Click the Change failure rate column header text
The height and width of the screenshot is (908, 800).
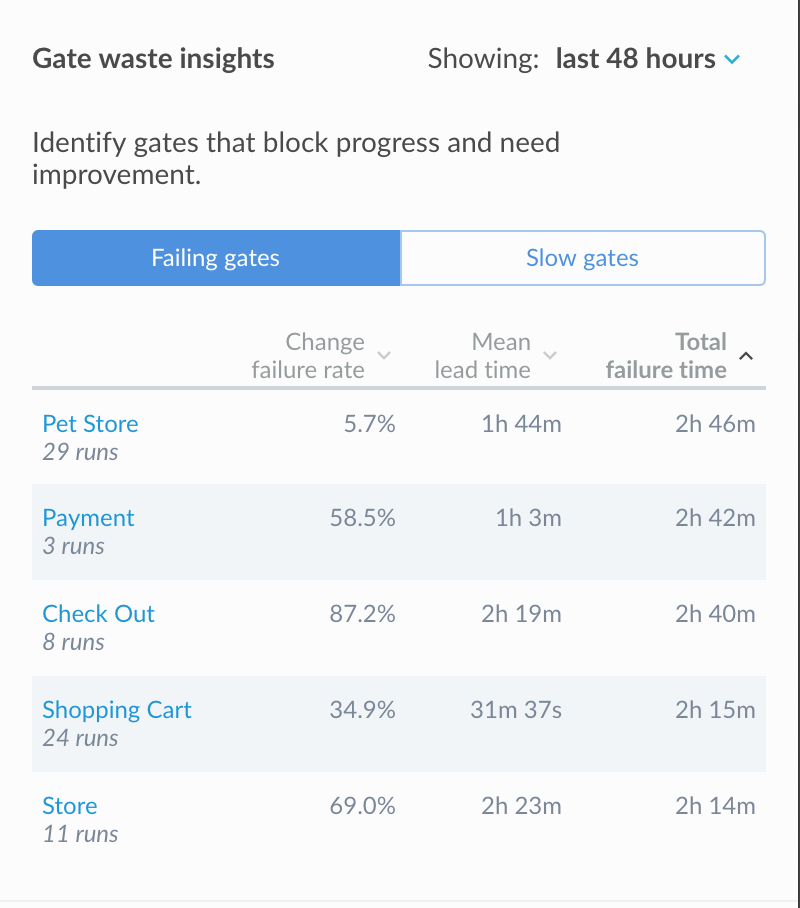tap(308, 356)
